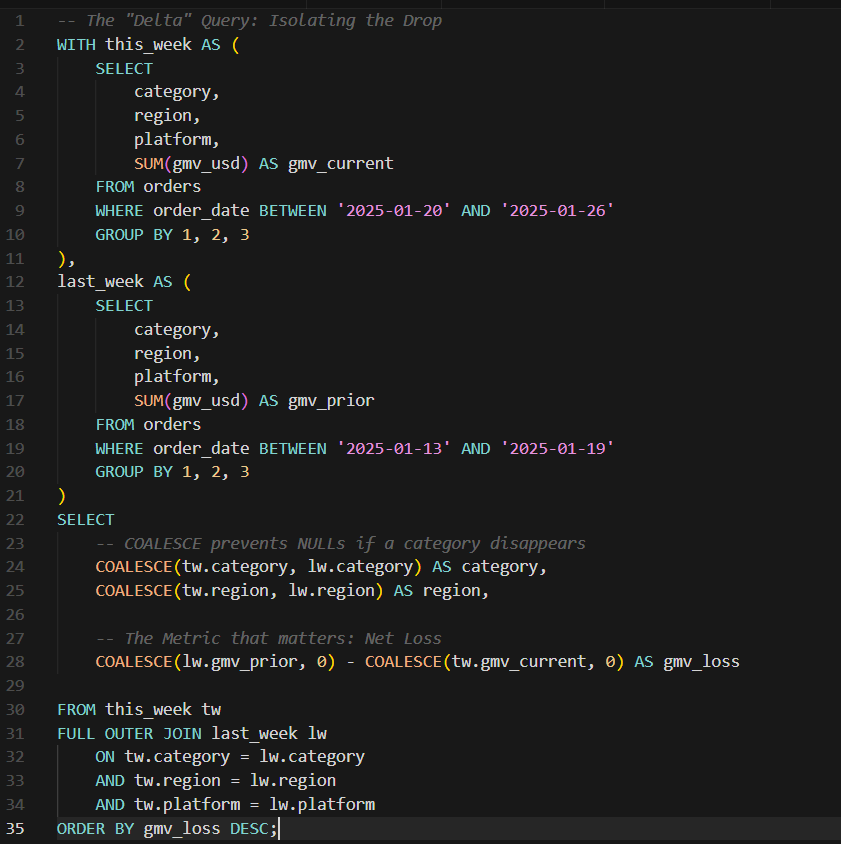Image resolution: width=841 pixels, height=844 pixels.
Task: Place cursor on the SELECT keyword at line 22
Action: (x=84, y=519)
